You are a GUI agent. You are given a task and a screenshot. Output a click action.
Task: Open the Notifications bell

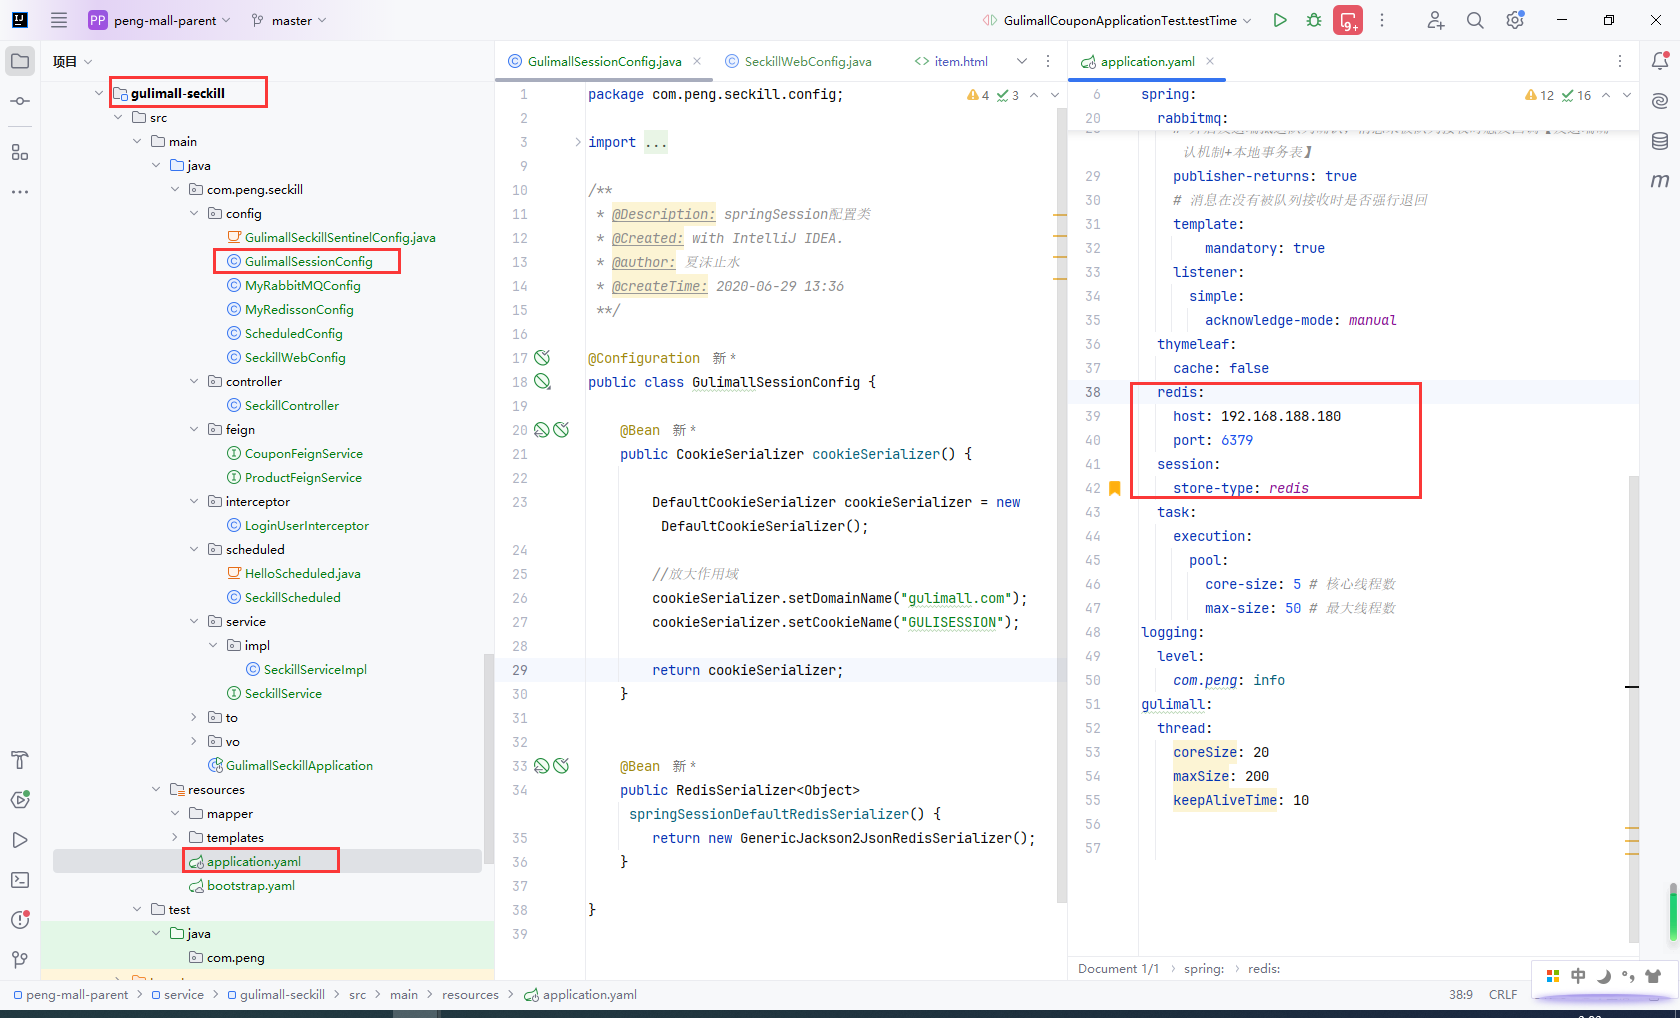(1660, 61)
